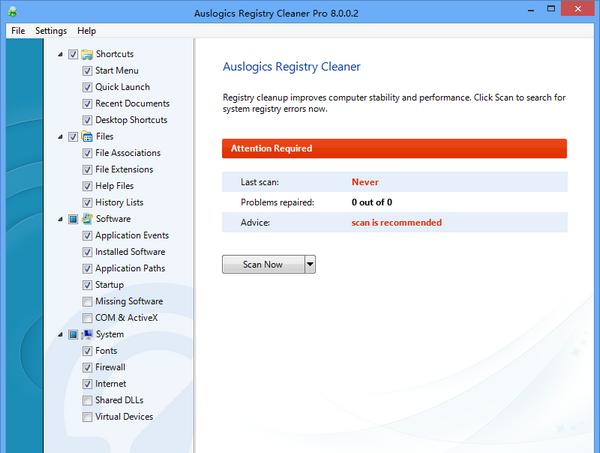This screenshot has height=453, width=600.
Task: Collapse the Software tree node
Action: (x=60, y=219)
